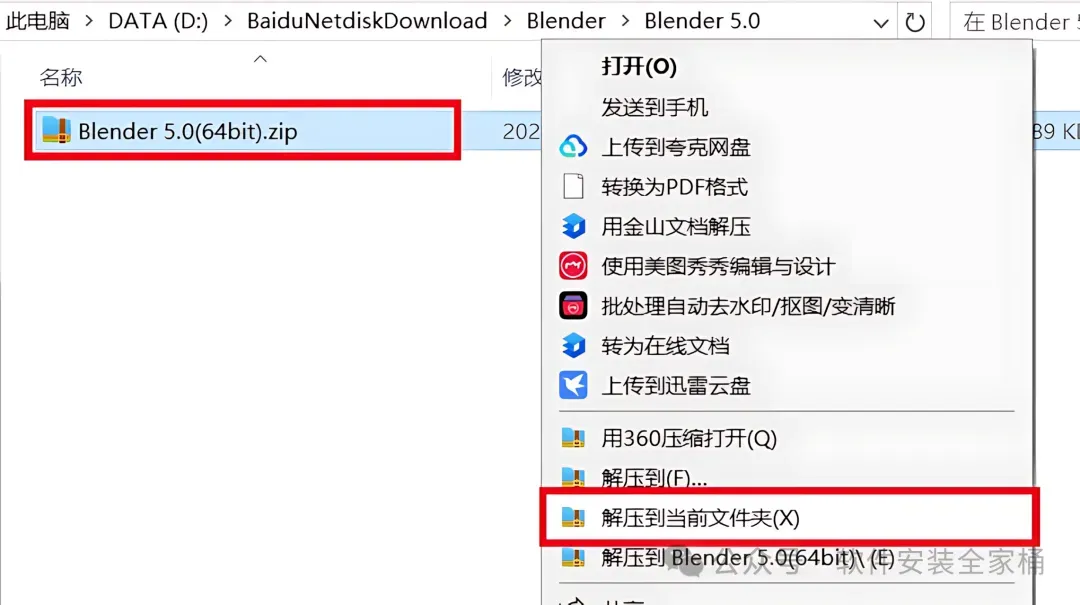This screenshot has width=1080, height=605.
Task: Click the blank page icon for PDF conversion
Action: (573, 186)
